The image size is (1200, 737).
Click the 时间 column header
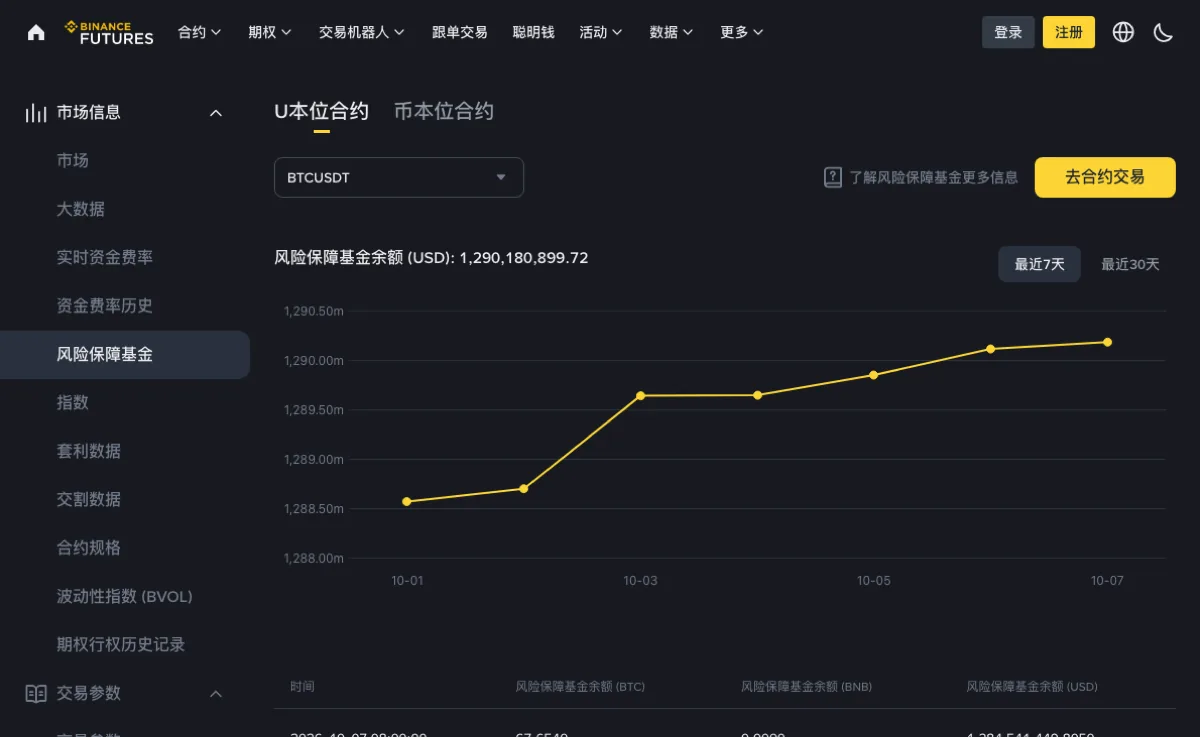click(x=302, y=687)
